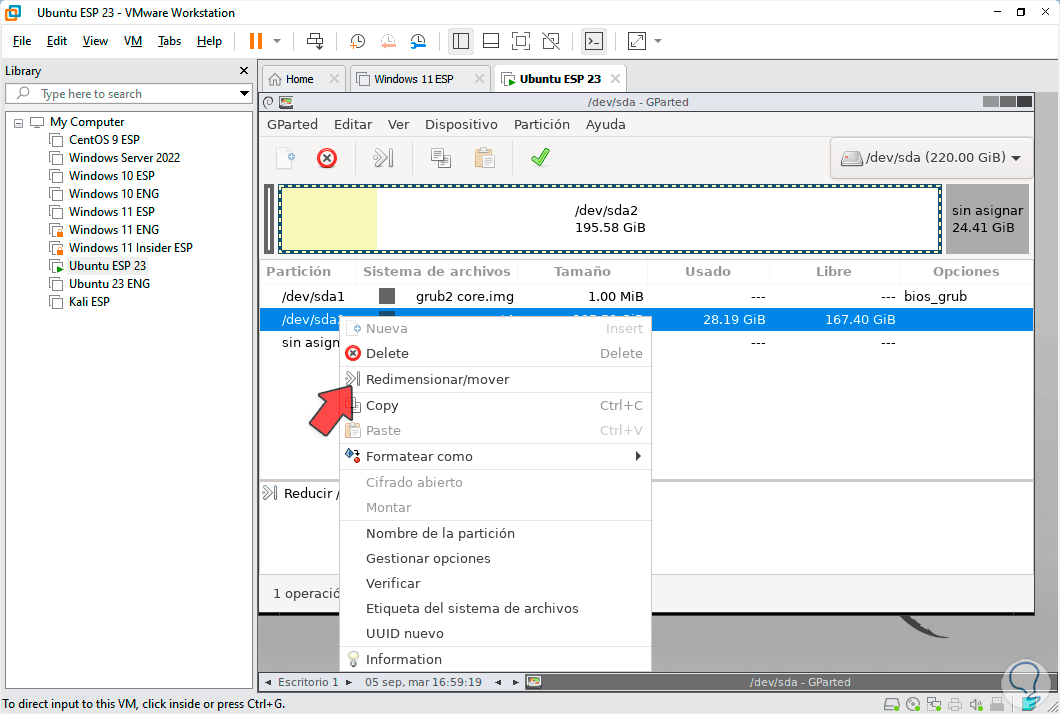The image size is (1060, 714).
Task: Choose Nombre de la partición menu entry
Action: (x=495, y=533)
